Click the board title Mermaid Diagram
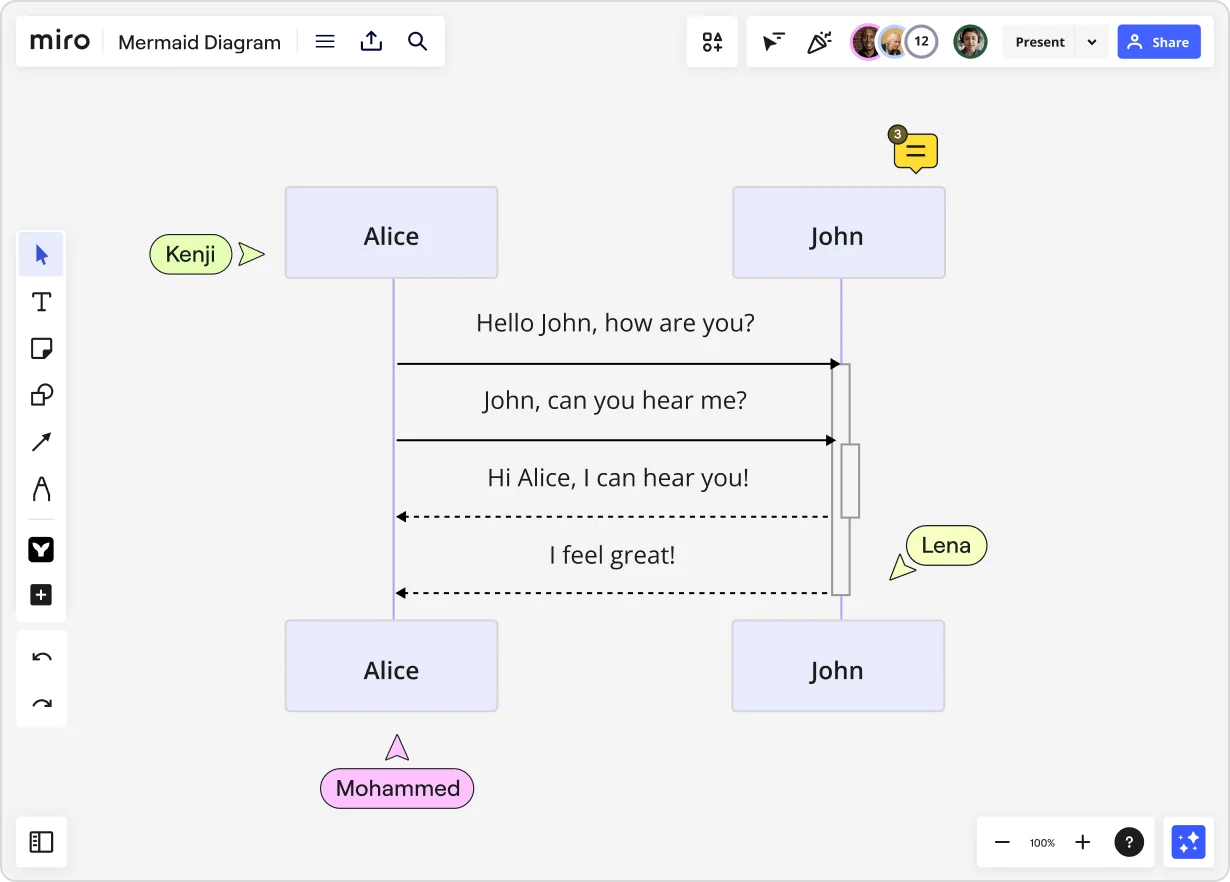 (199, 42)
